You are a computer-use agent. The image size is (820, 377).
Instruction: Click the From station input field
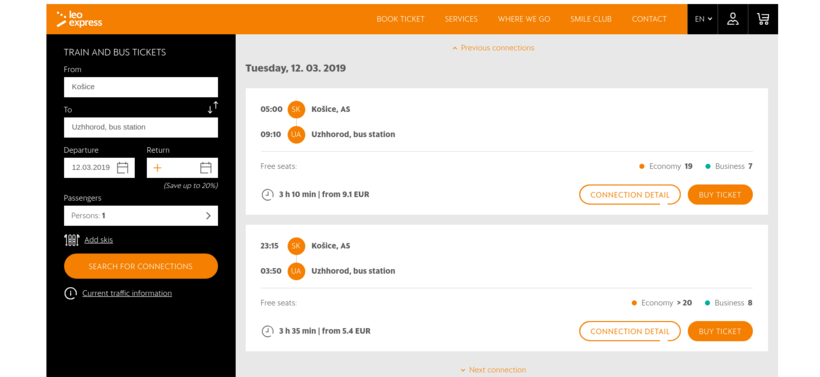(x=141, y=87)
